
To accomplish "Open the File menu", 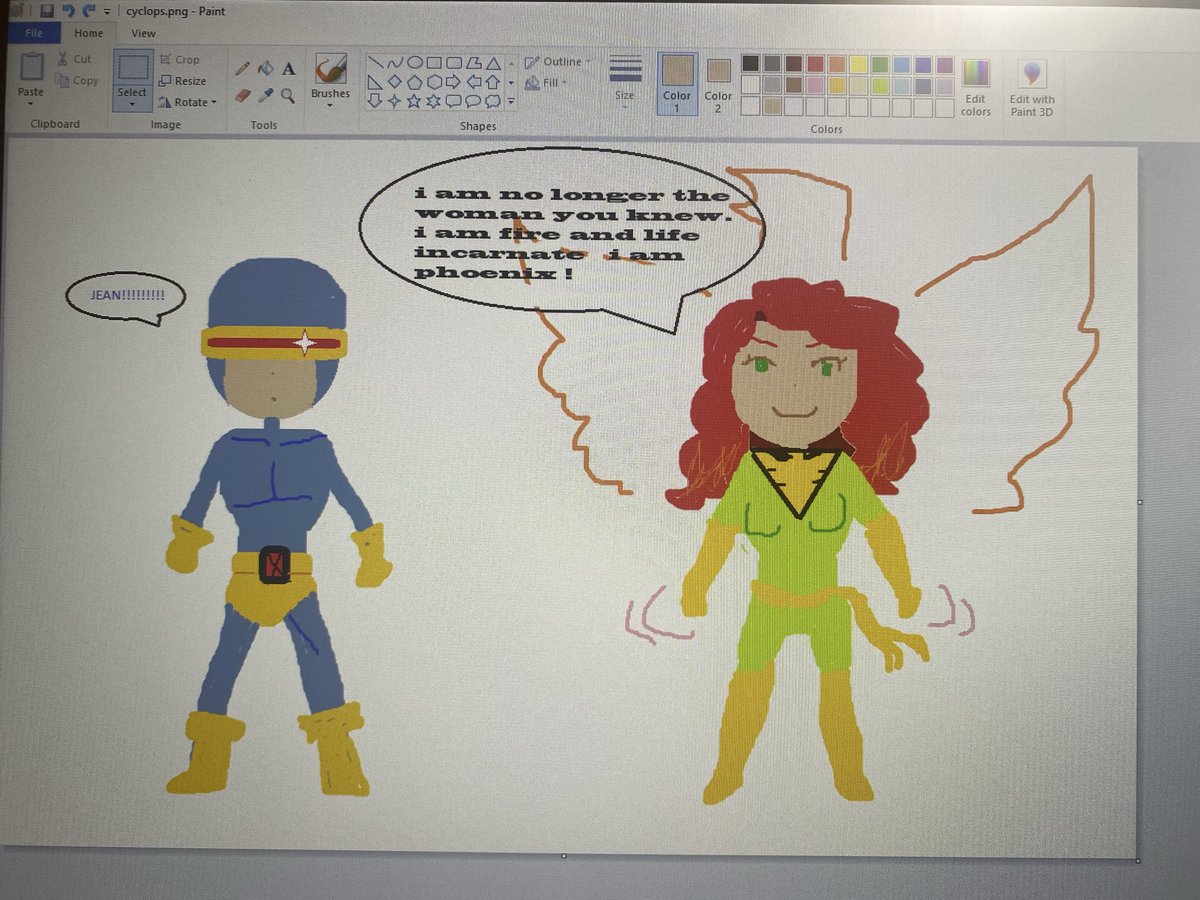I will [x=35, y=33].
